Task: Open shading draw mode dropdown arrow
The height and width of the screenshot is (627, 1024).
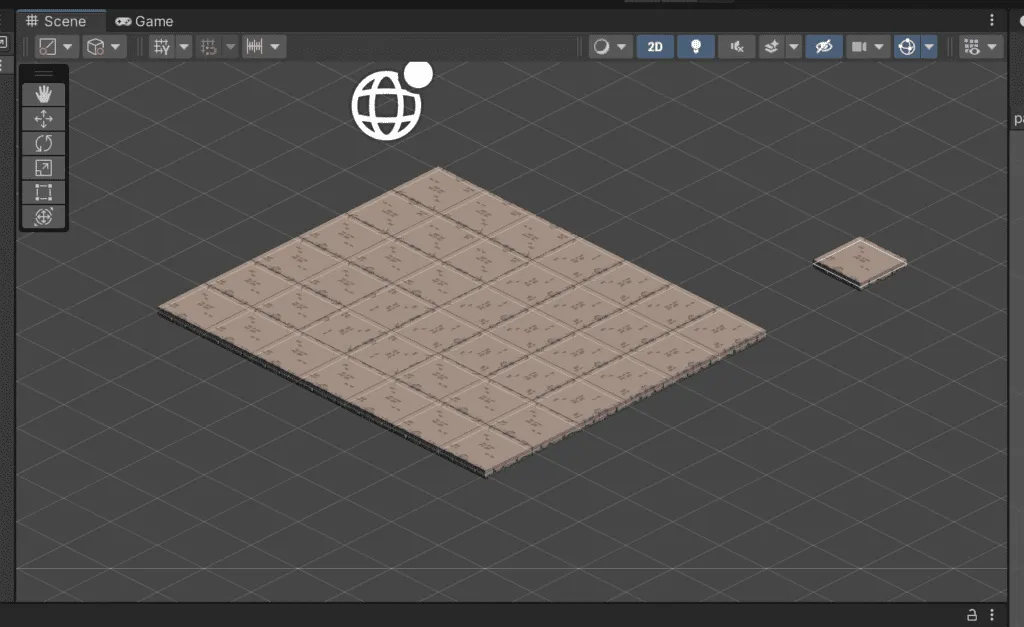Action: point(622,47)
